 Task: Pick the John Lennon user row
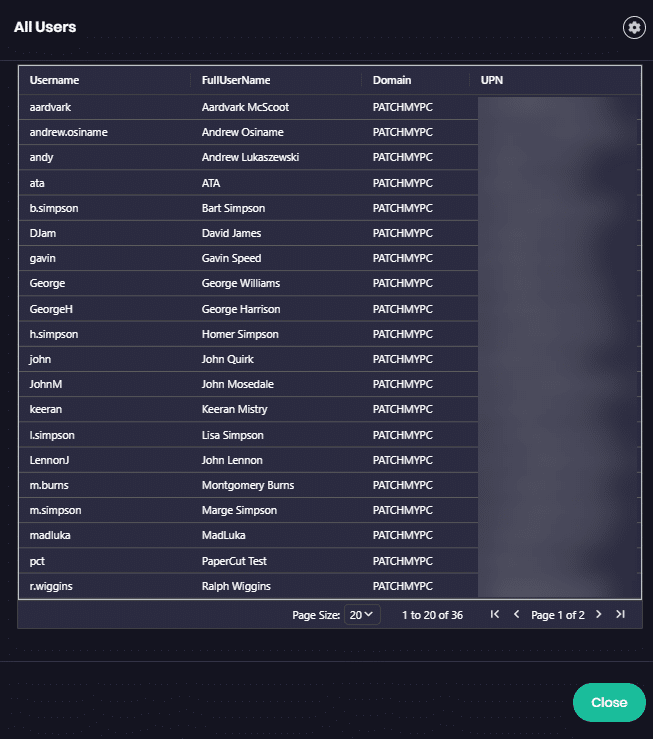point(232,460)
